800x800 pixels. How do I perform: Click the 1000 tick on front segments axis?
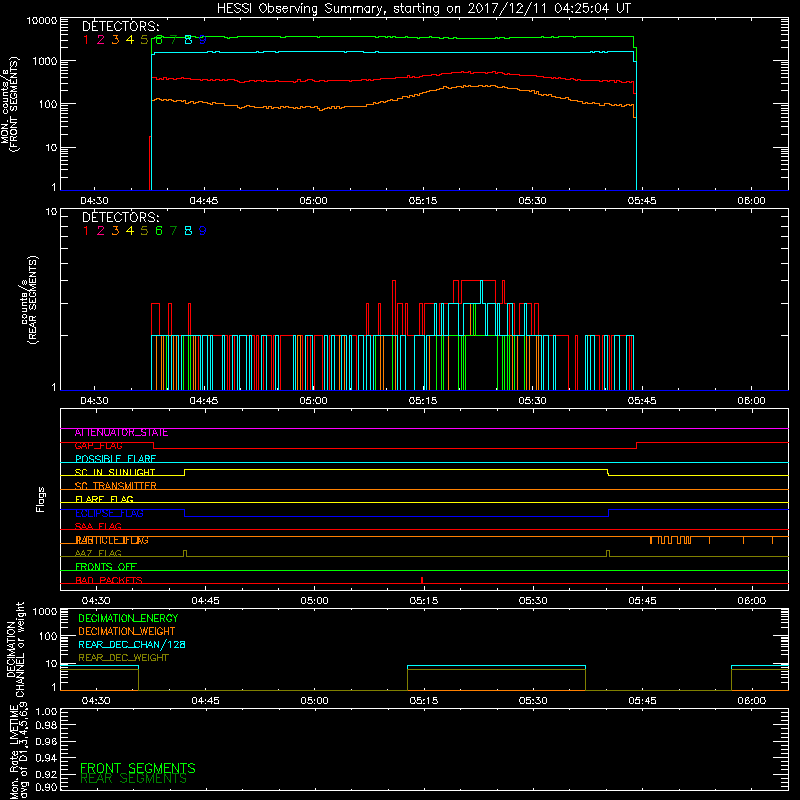click(45, 61)
